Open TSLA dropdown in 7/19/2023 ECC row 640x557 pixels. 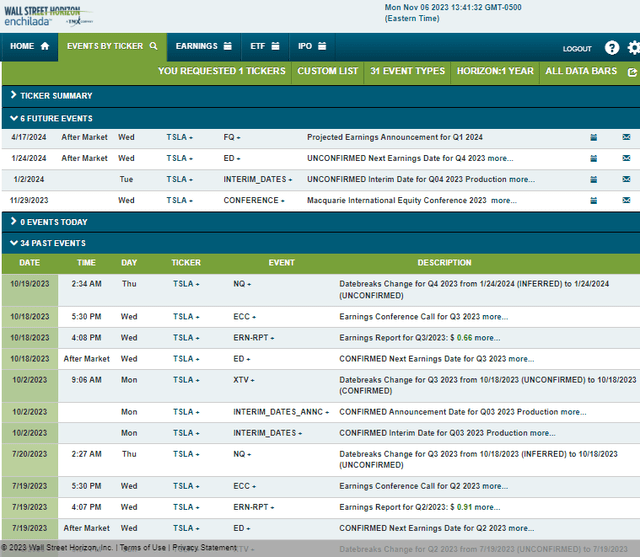186,486
